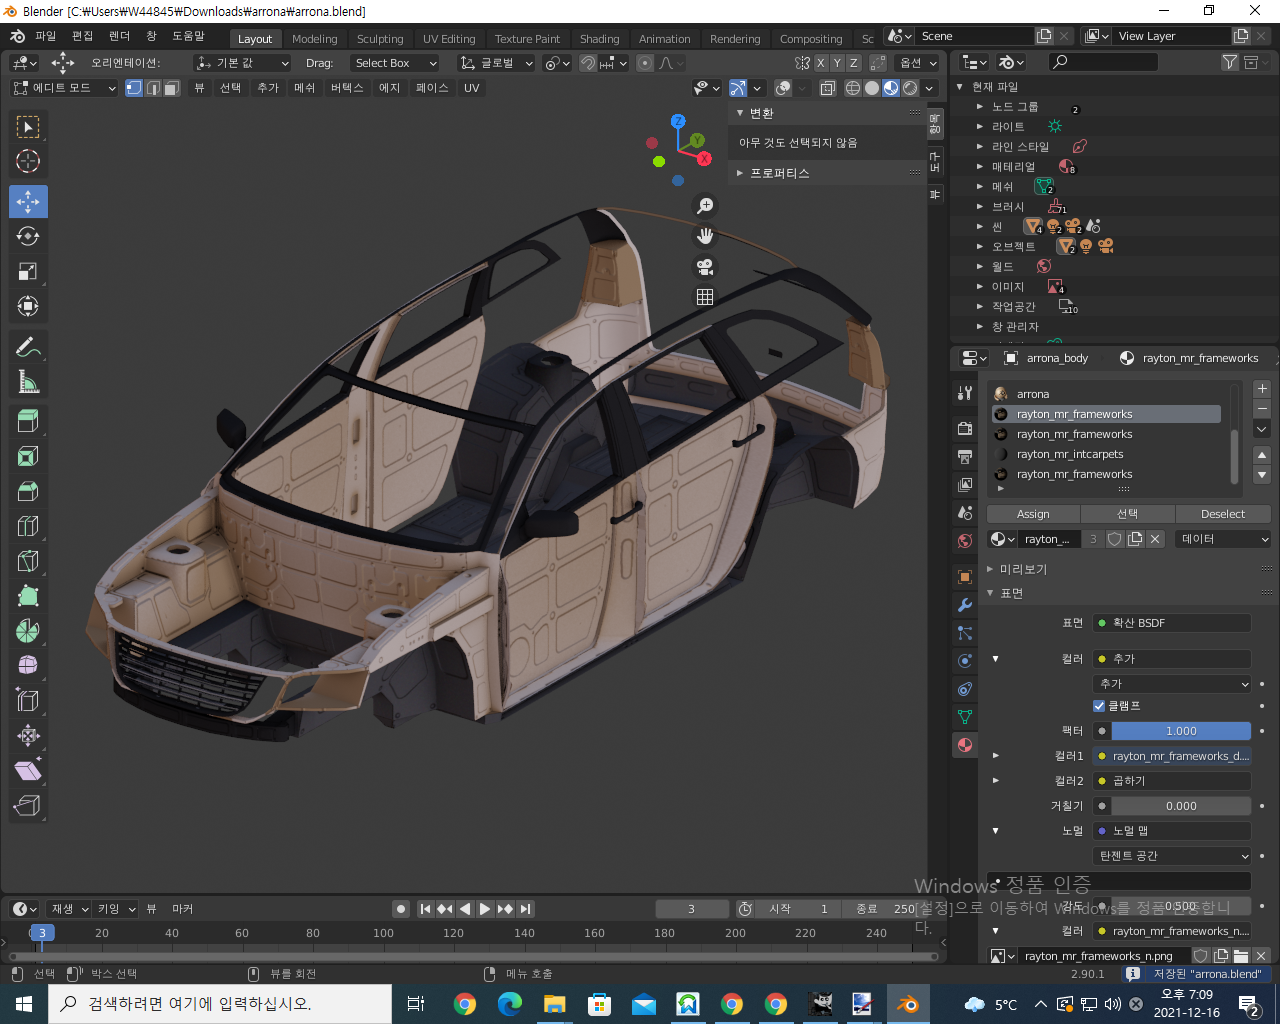
Task: Expand the 프로퍼티스 panel
Action: (779, 173)
